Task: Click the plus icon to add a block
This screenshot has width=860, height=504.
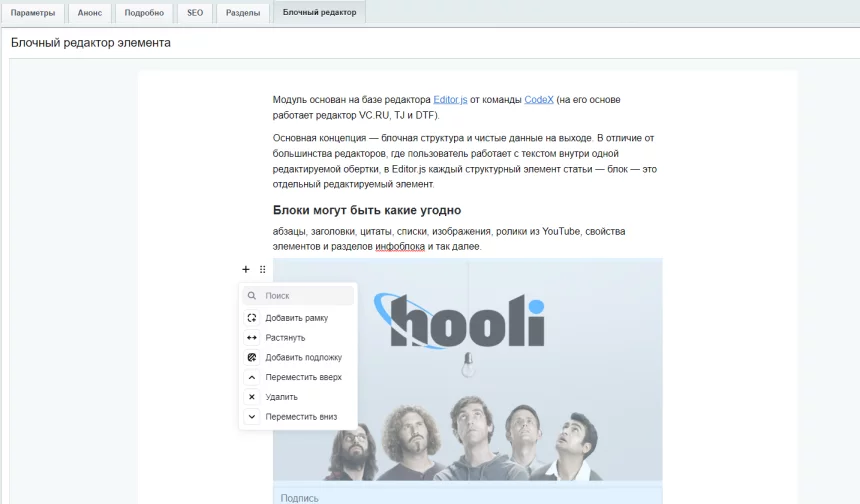Action: [246, 270]
